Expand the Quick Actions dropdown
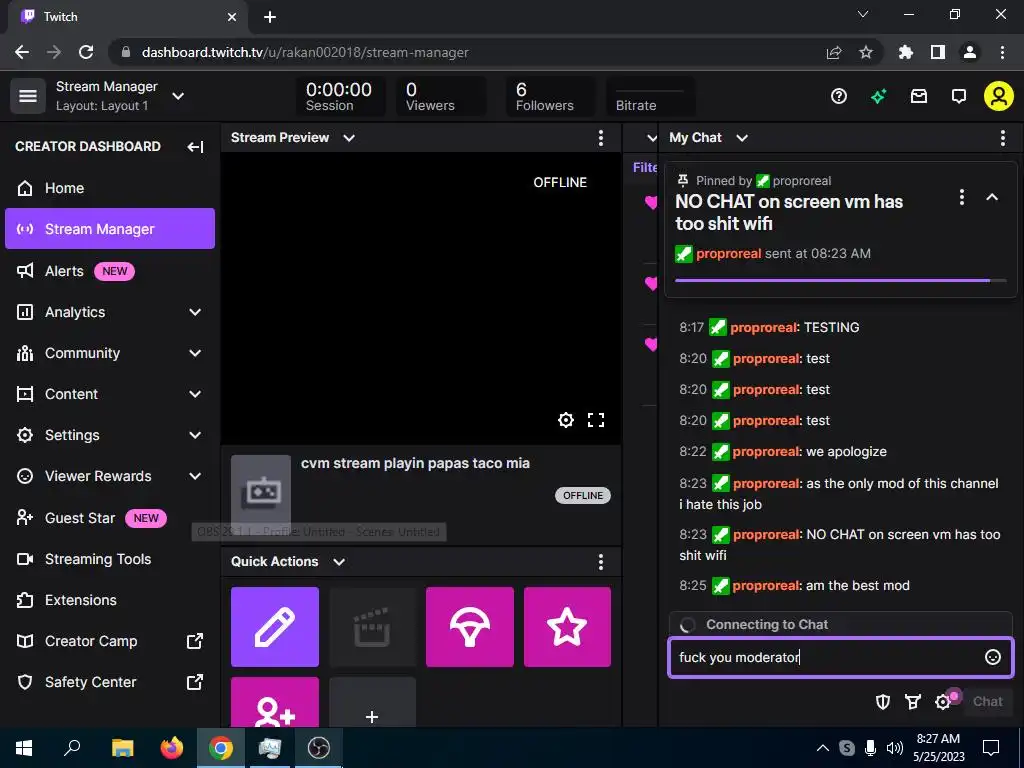 [x=339, y=562]
